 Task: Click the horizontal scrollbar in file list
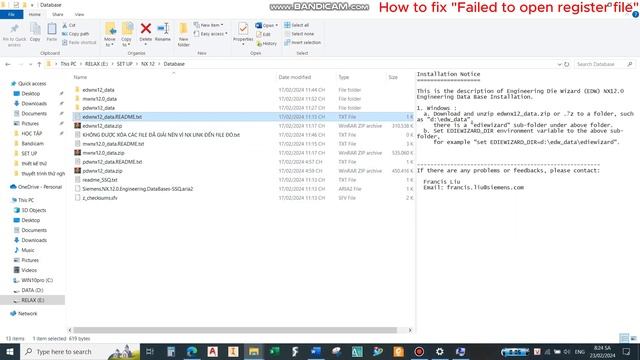pos(235,330)
